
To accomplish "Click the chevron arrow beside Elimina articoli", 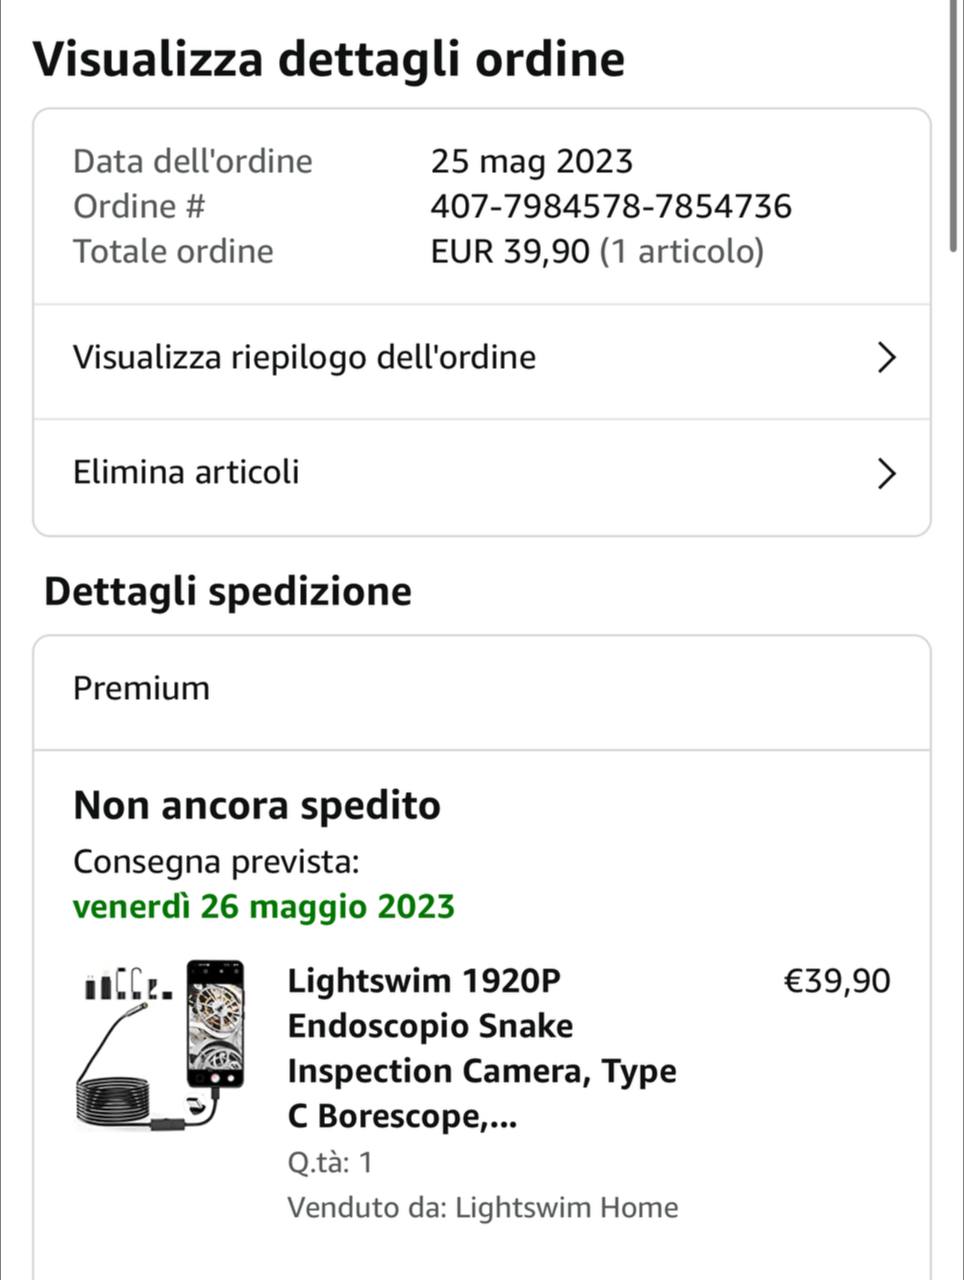I will (885, 473).
